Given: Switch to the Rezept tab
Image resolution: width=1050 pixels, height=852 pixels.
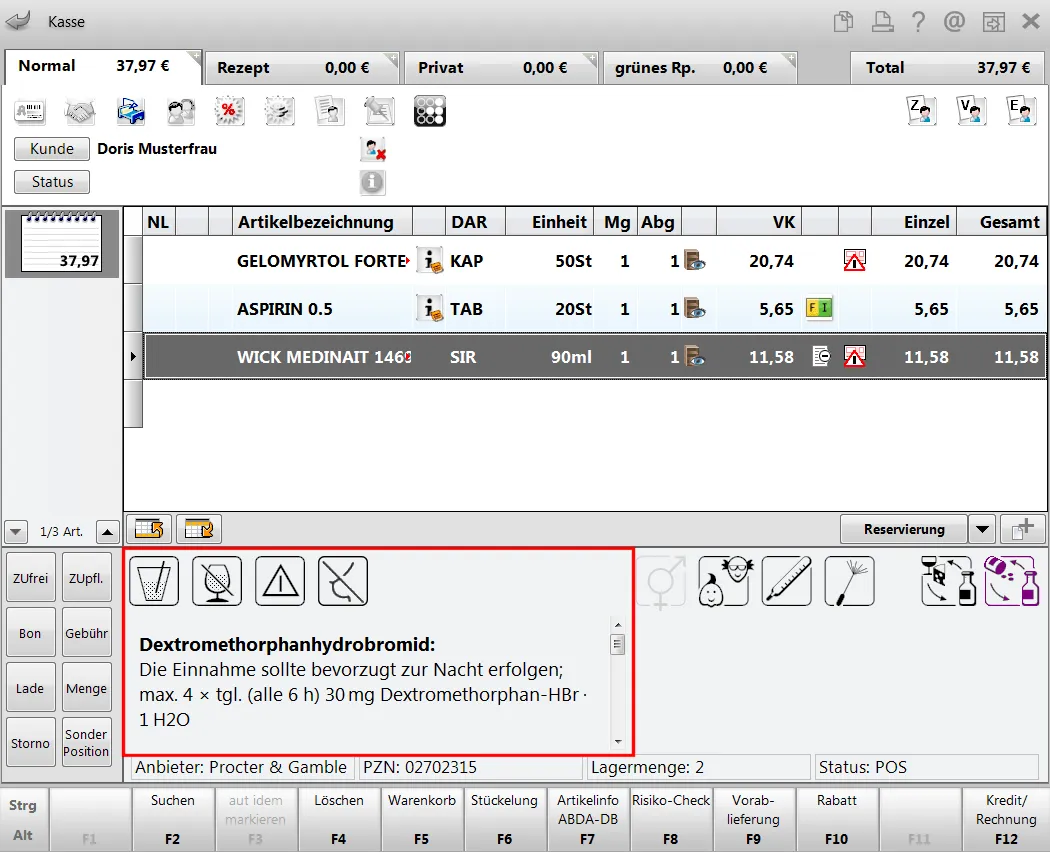Looking at the screenshot, I should (302, 68).
